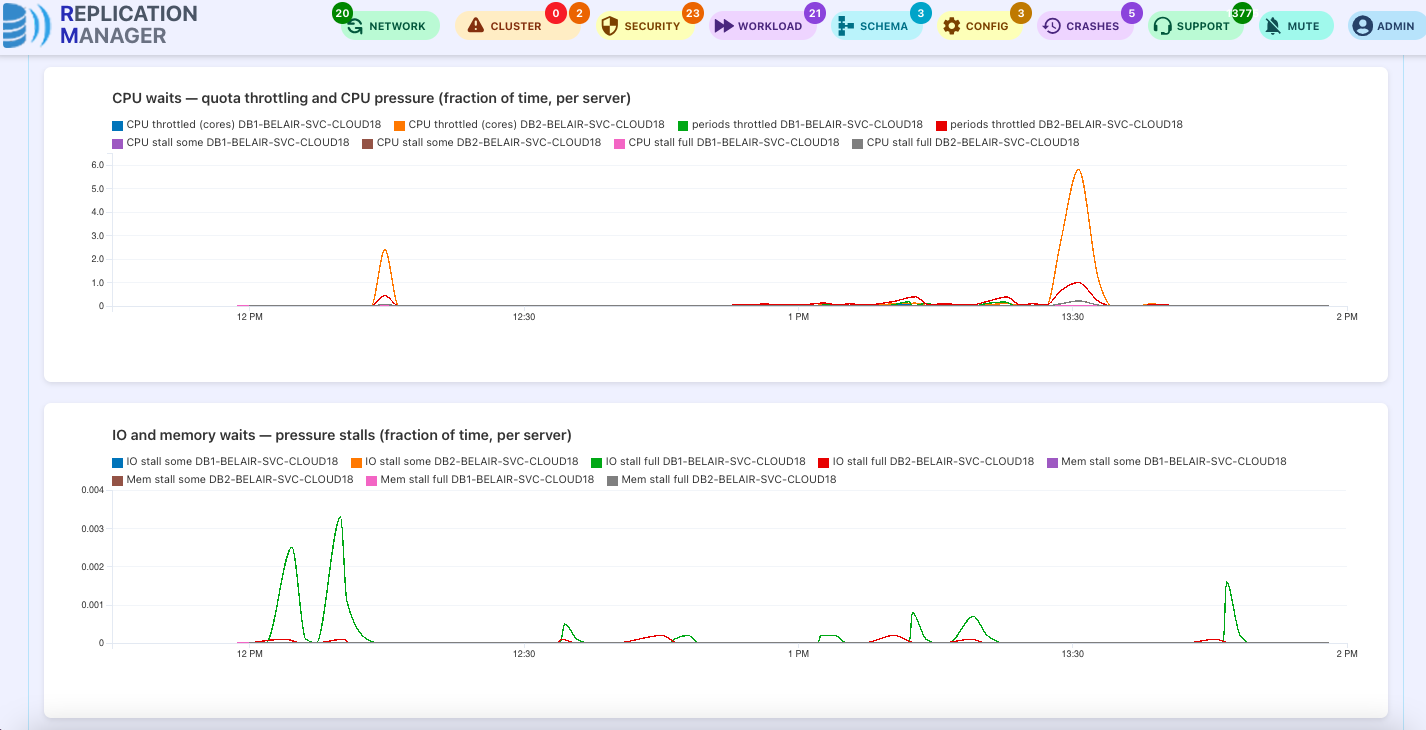Toggle CPU stall some DB1-BELAIR-SVC-CLOUD18 legend entry
This screenshot has height=730, width=1426.
[231, 143]
